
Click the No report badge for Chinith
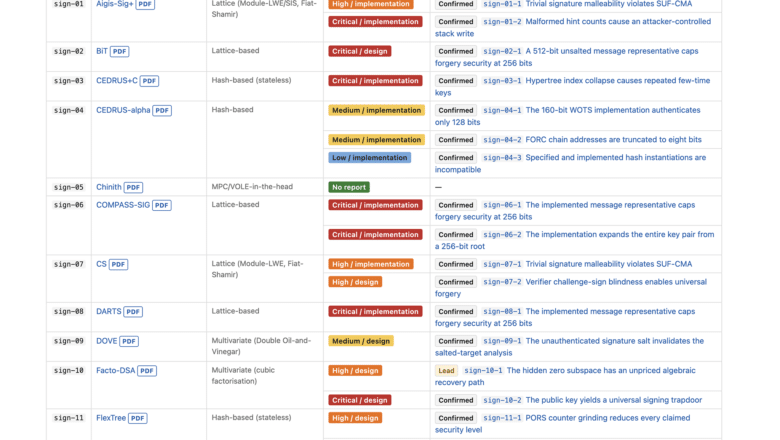coord(349,187)
